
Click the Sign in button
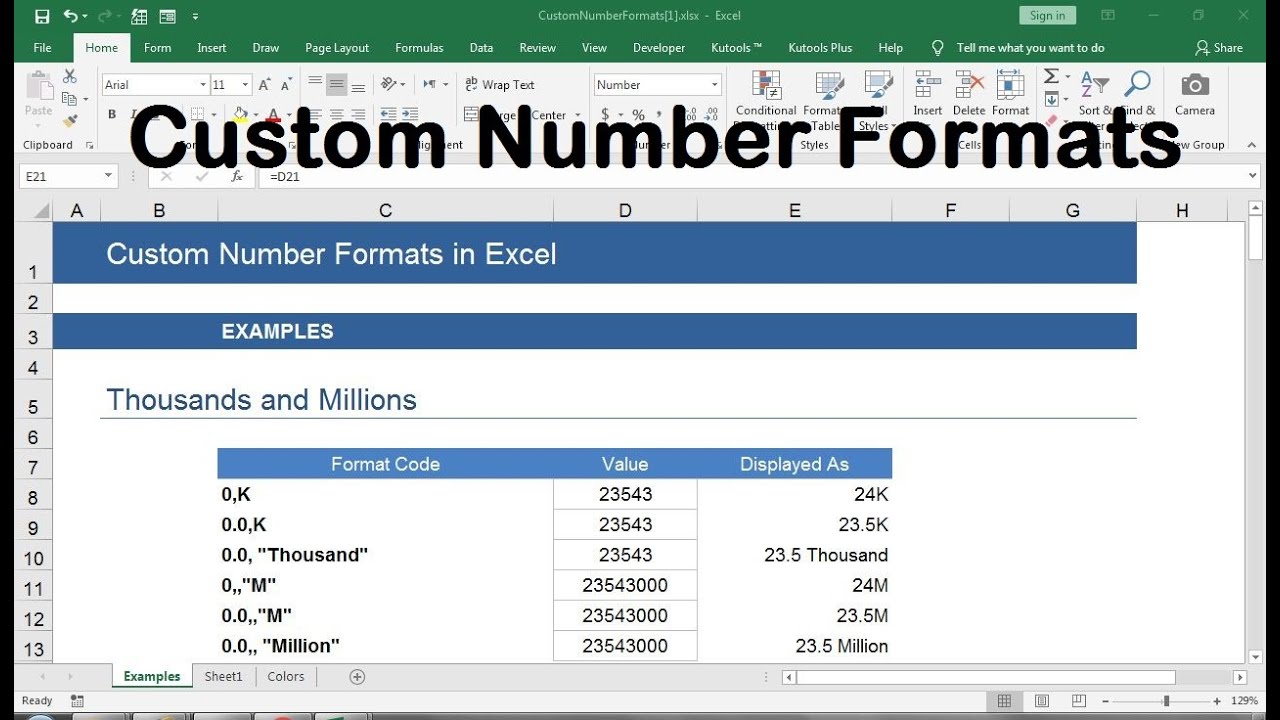point(1047,15)
